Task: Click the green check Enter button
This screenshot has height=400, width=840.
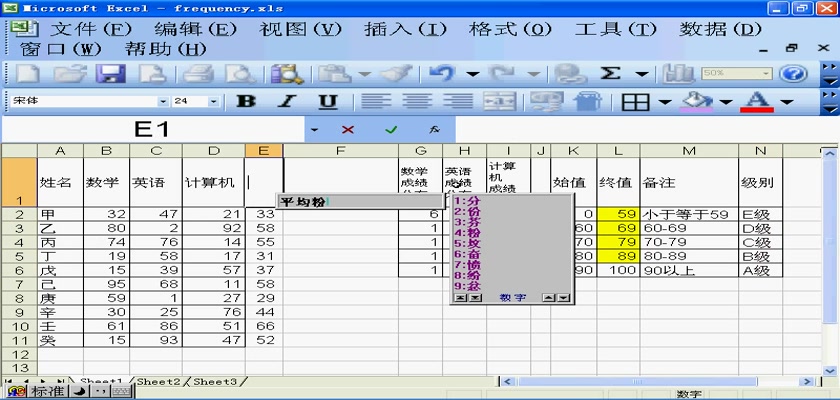Action: pyautogui.click(x=391, y=130)
